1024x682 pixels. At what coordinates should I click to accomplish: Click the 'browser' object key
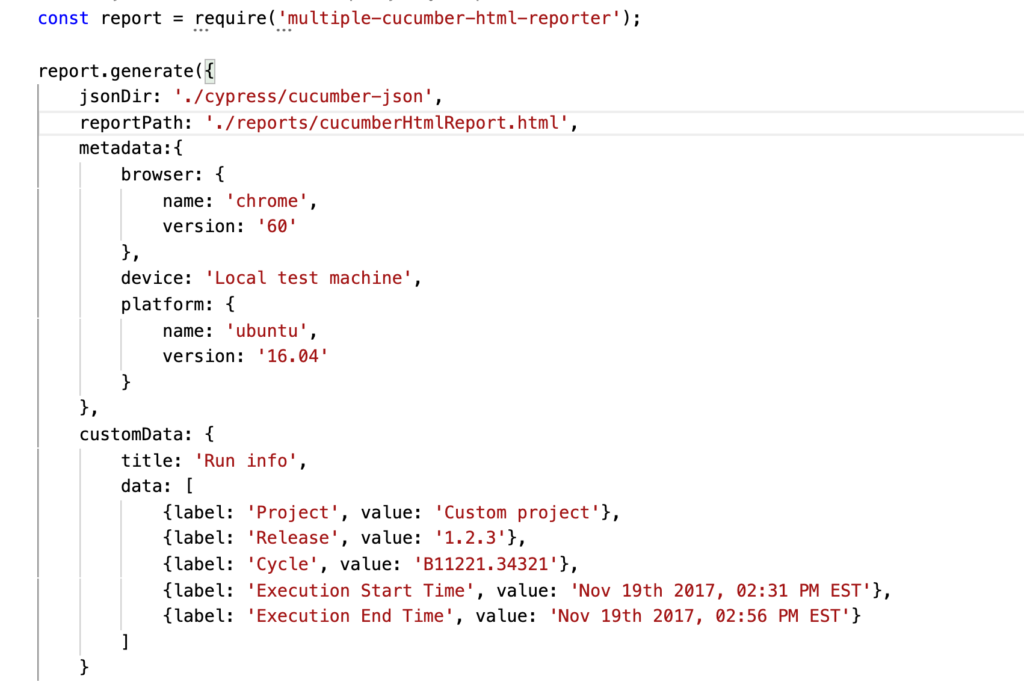pos(157,174)
